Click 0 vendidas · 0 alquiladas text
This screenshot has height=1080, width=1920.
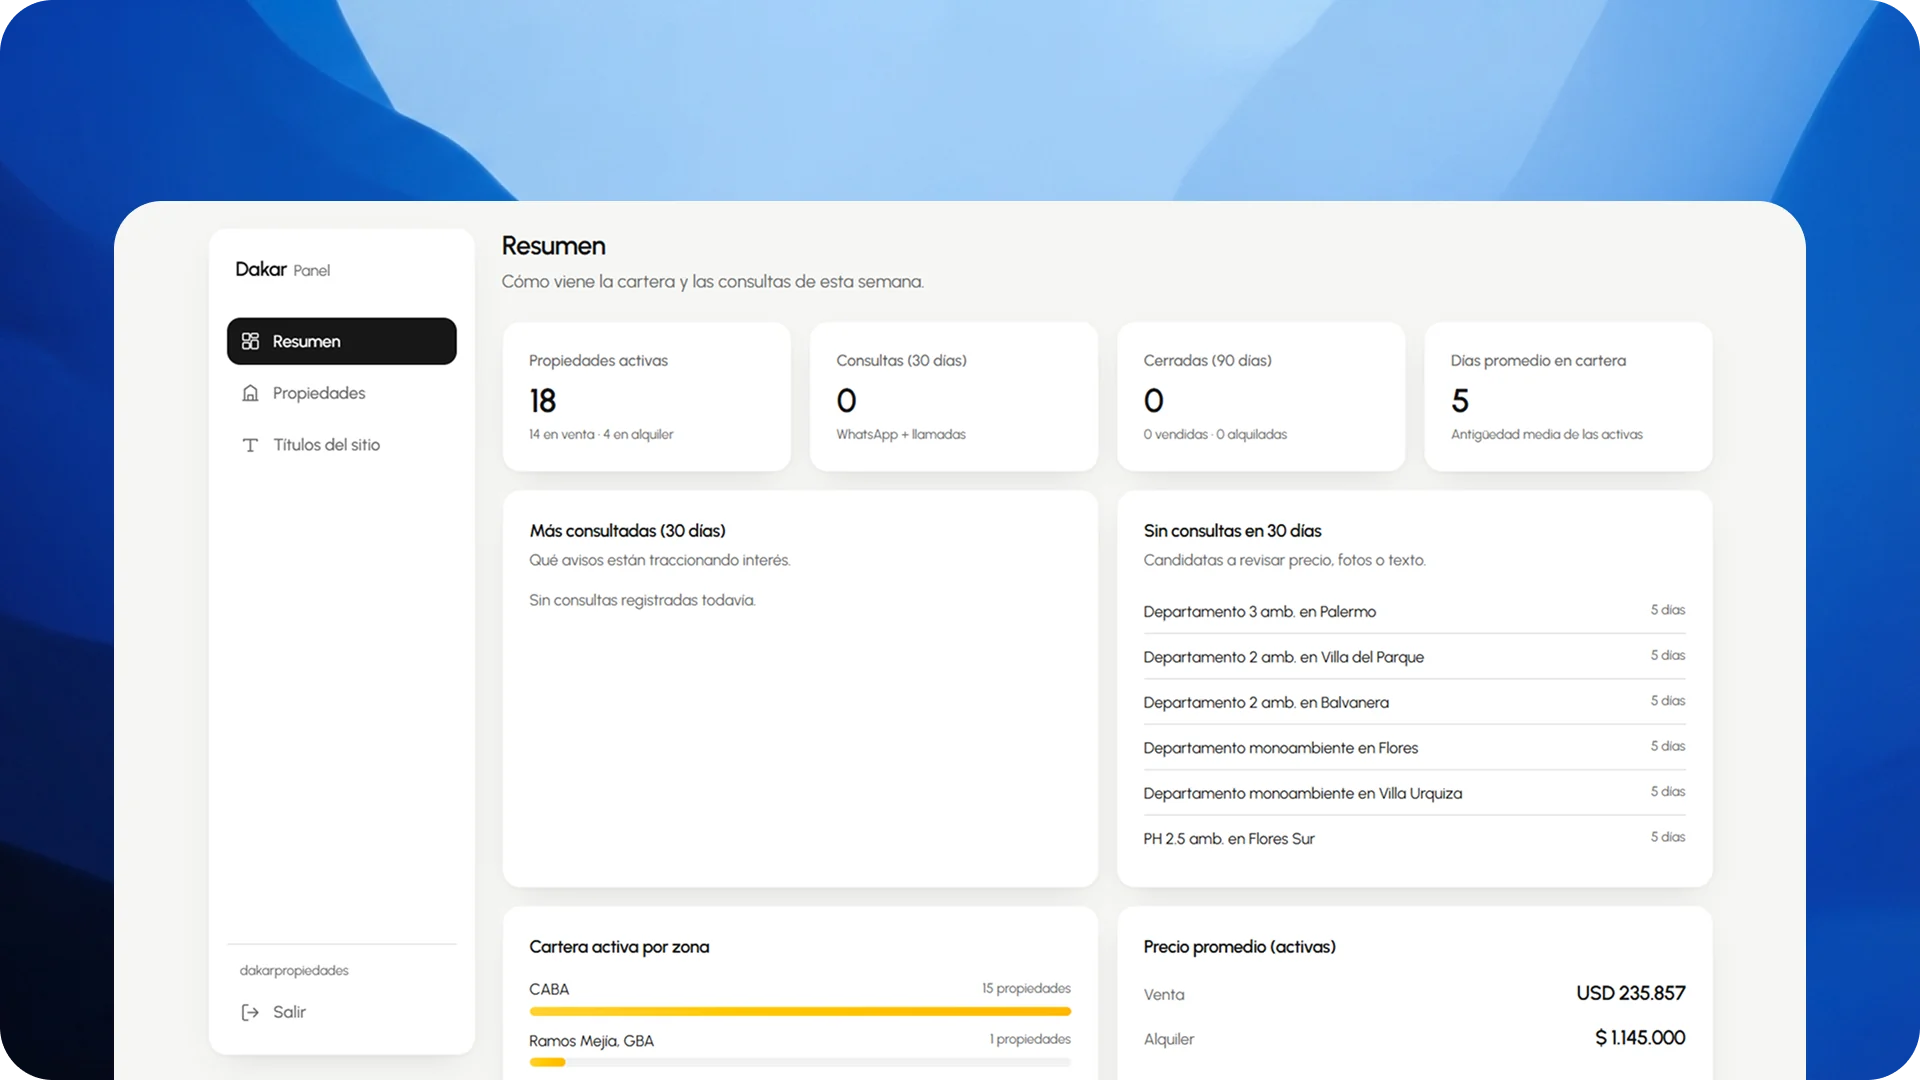click(x=1215, y=434)
